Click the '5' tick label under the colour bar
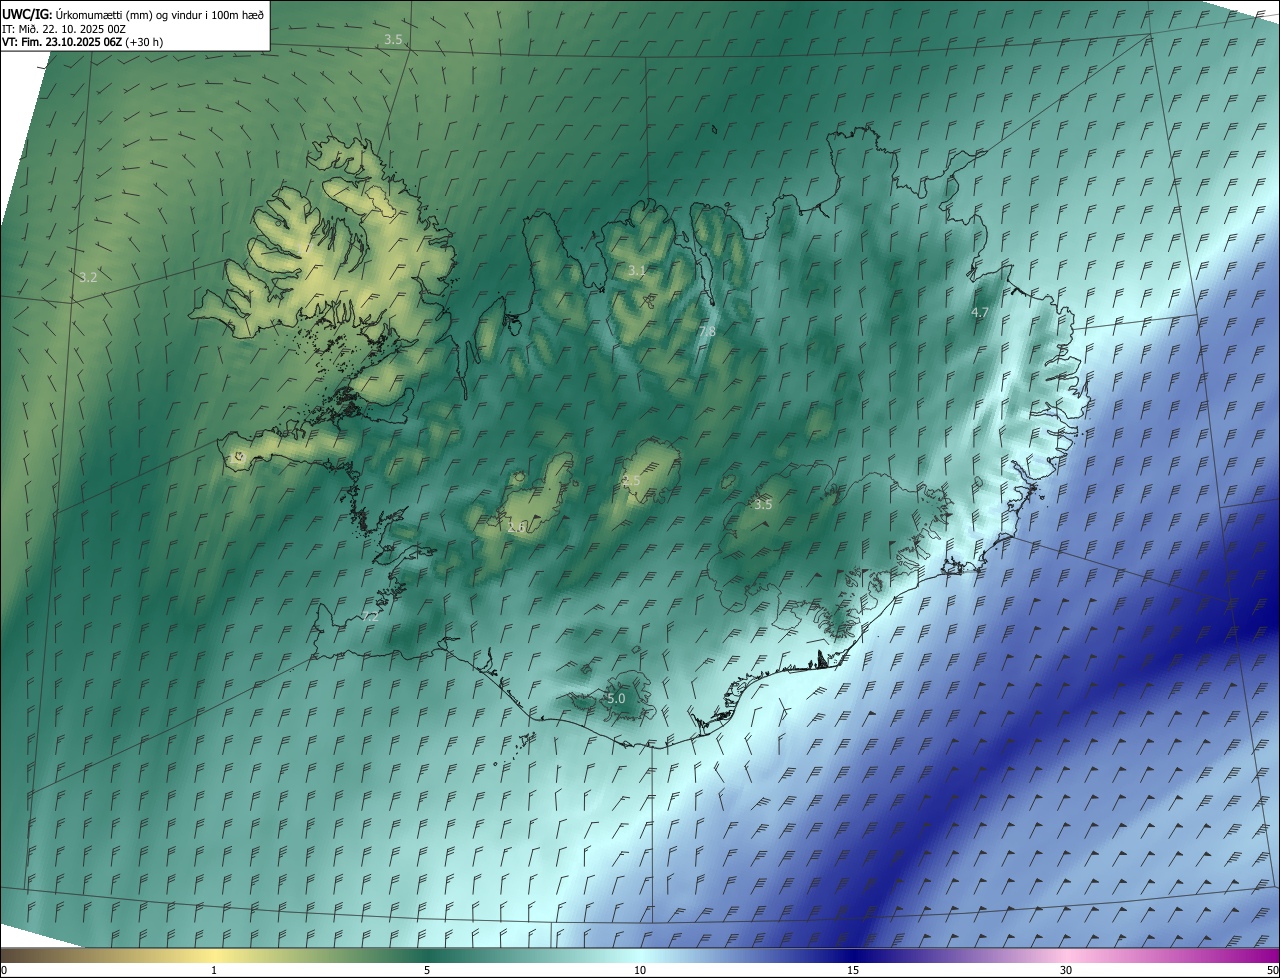 coord(427,971)
